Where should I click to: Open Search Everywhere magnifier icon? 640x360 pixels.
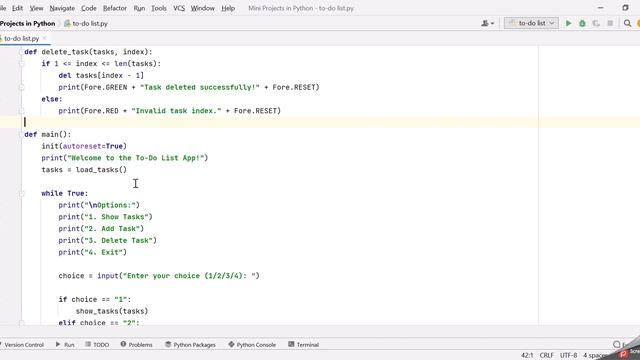click(x=627, y=23)
